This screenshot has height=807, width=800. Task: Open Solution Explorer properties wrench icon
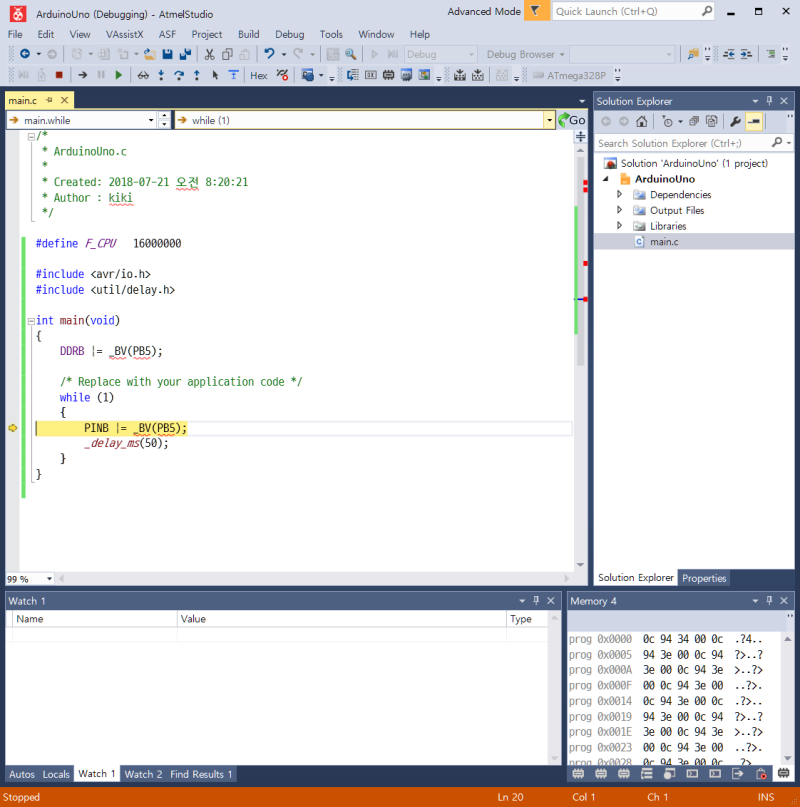pyautogui.click(x=735, y=121)
